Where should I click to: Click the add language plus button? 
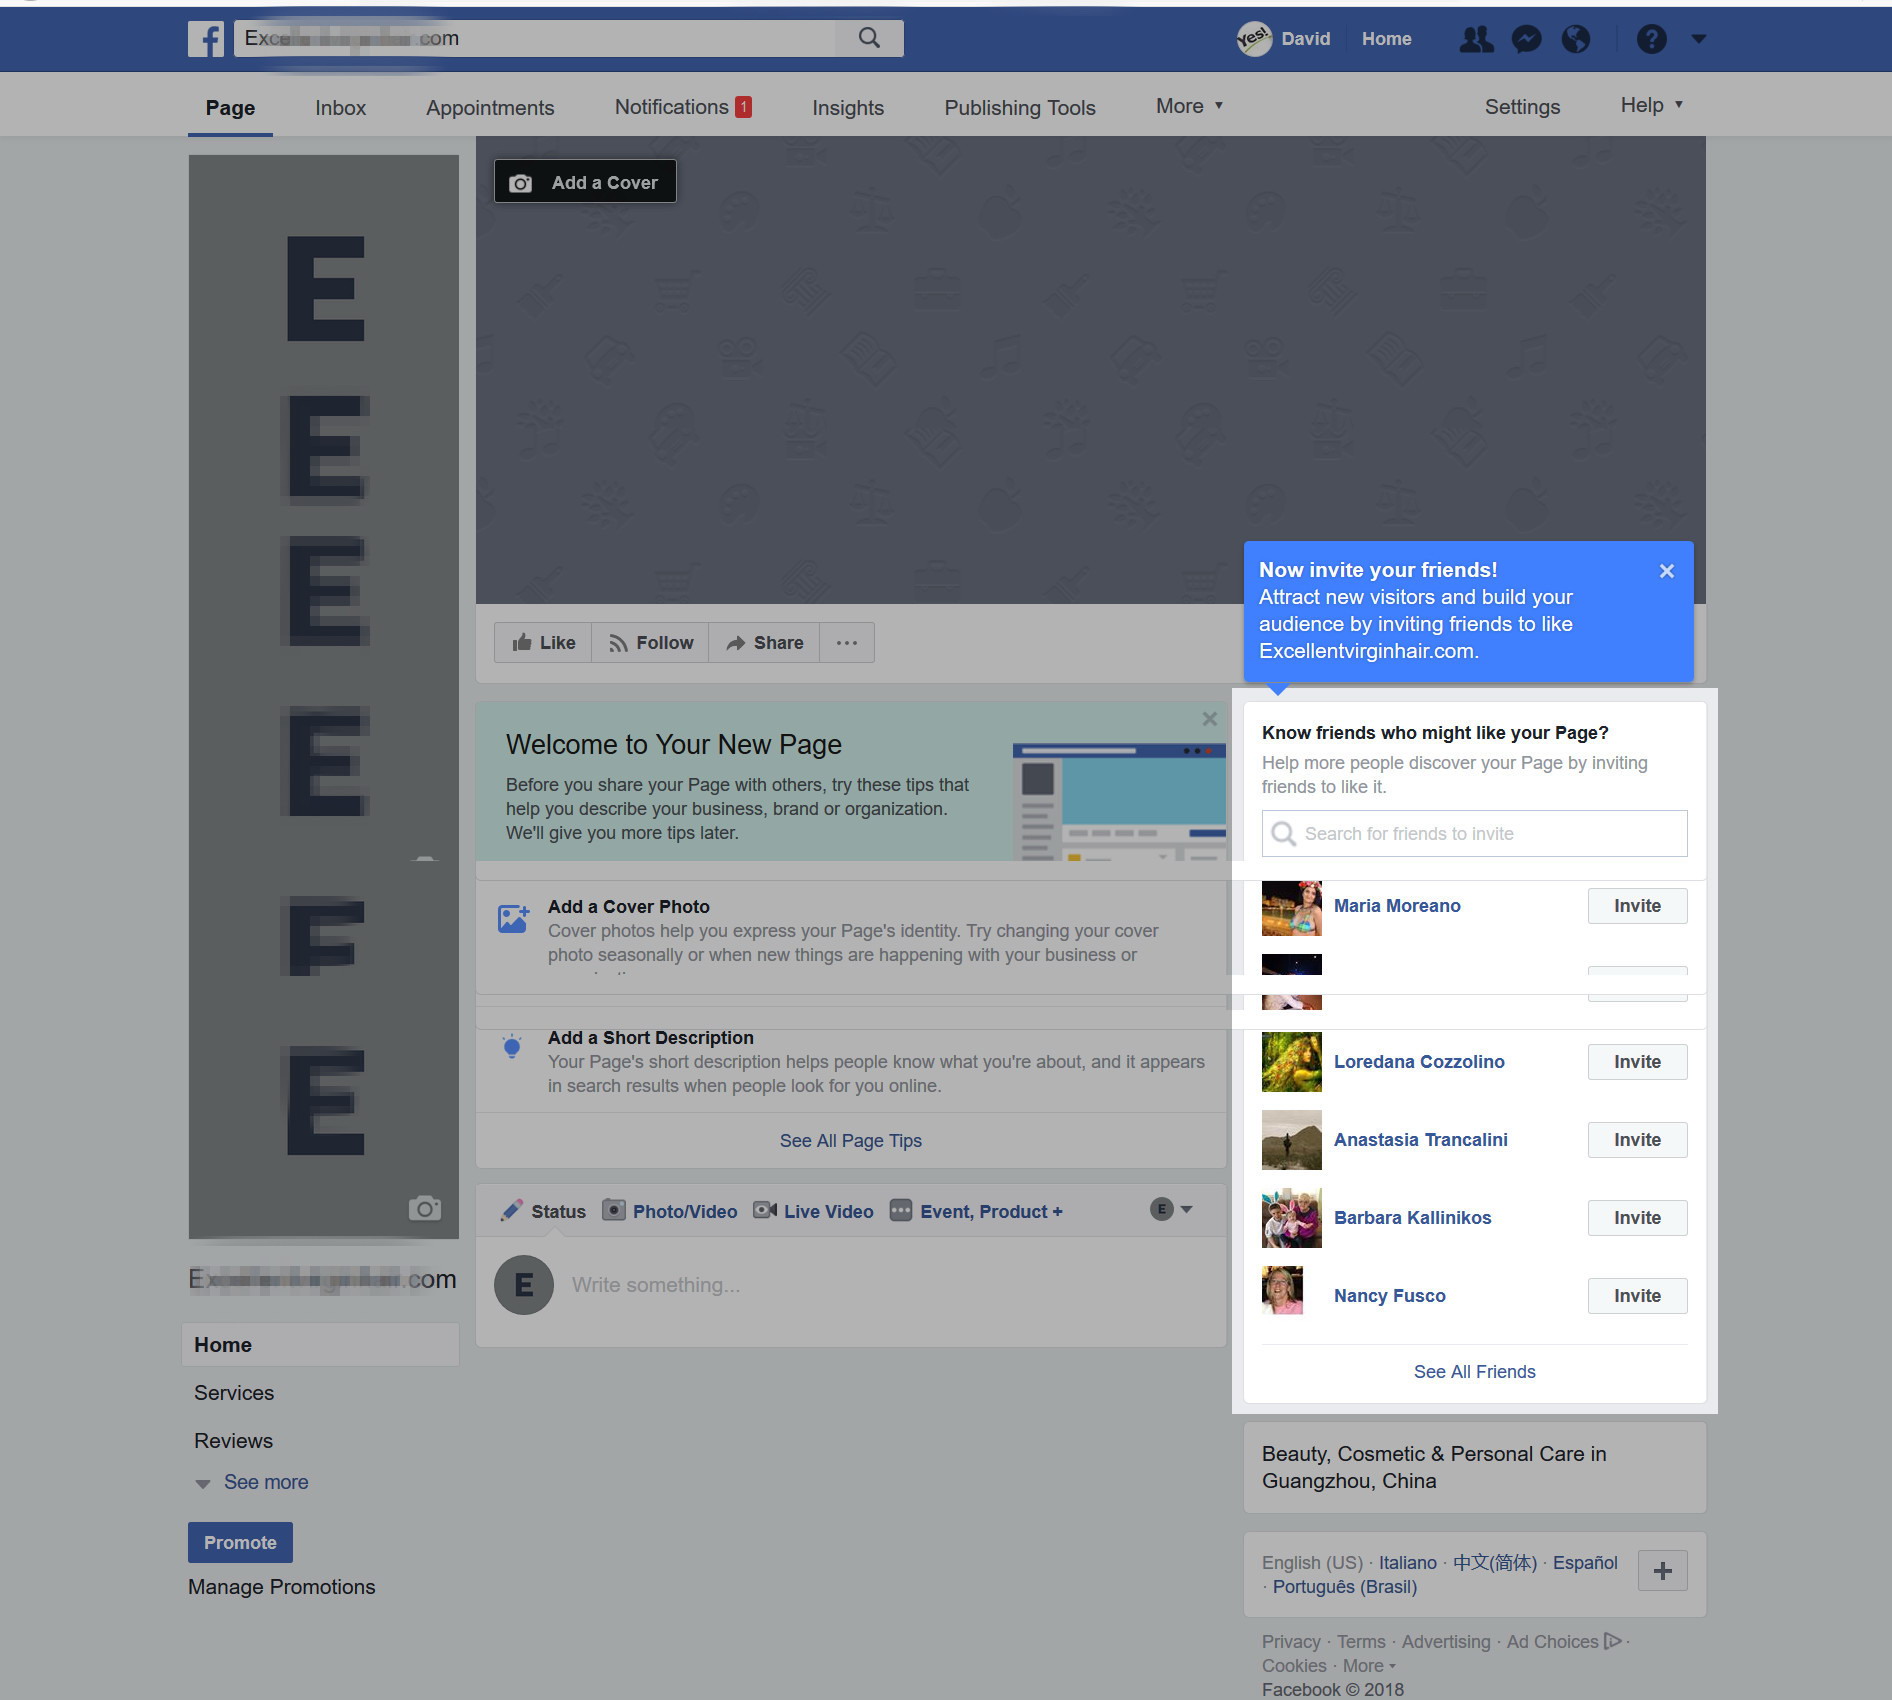point(1662,1571)
